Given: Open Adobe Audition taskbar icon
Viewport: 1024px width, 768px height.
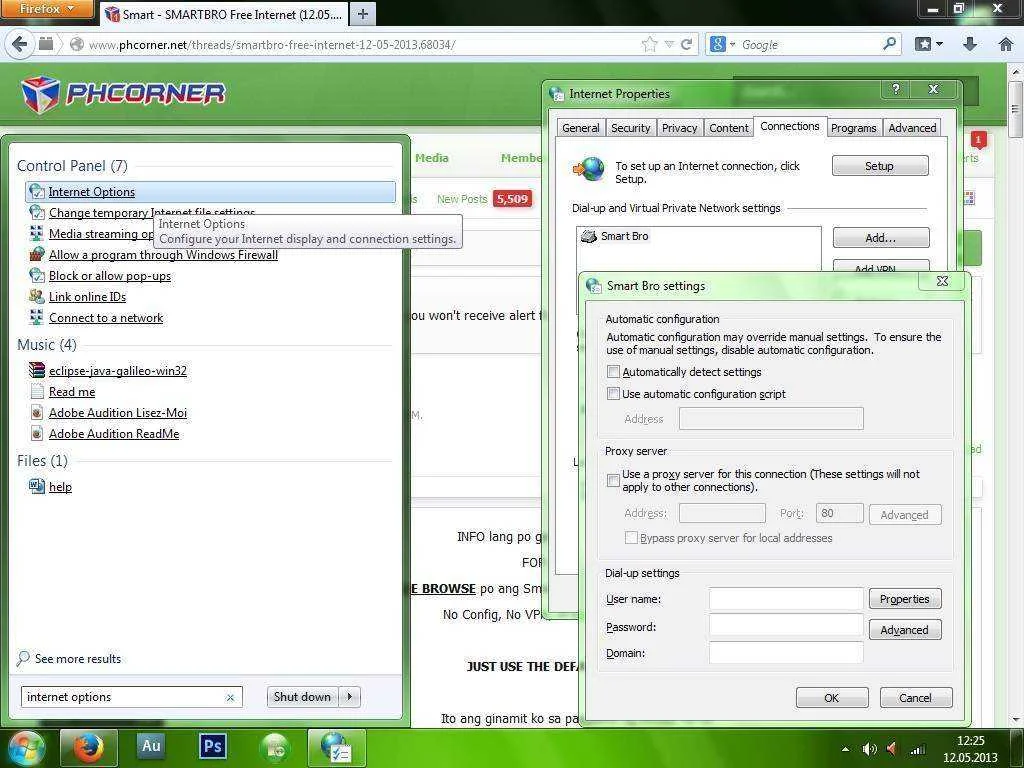Looking at the screenshot, I should point(152,746).
